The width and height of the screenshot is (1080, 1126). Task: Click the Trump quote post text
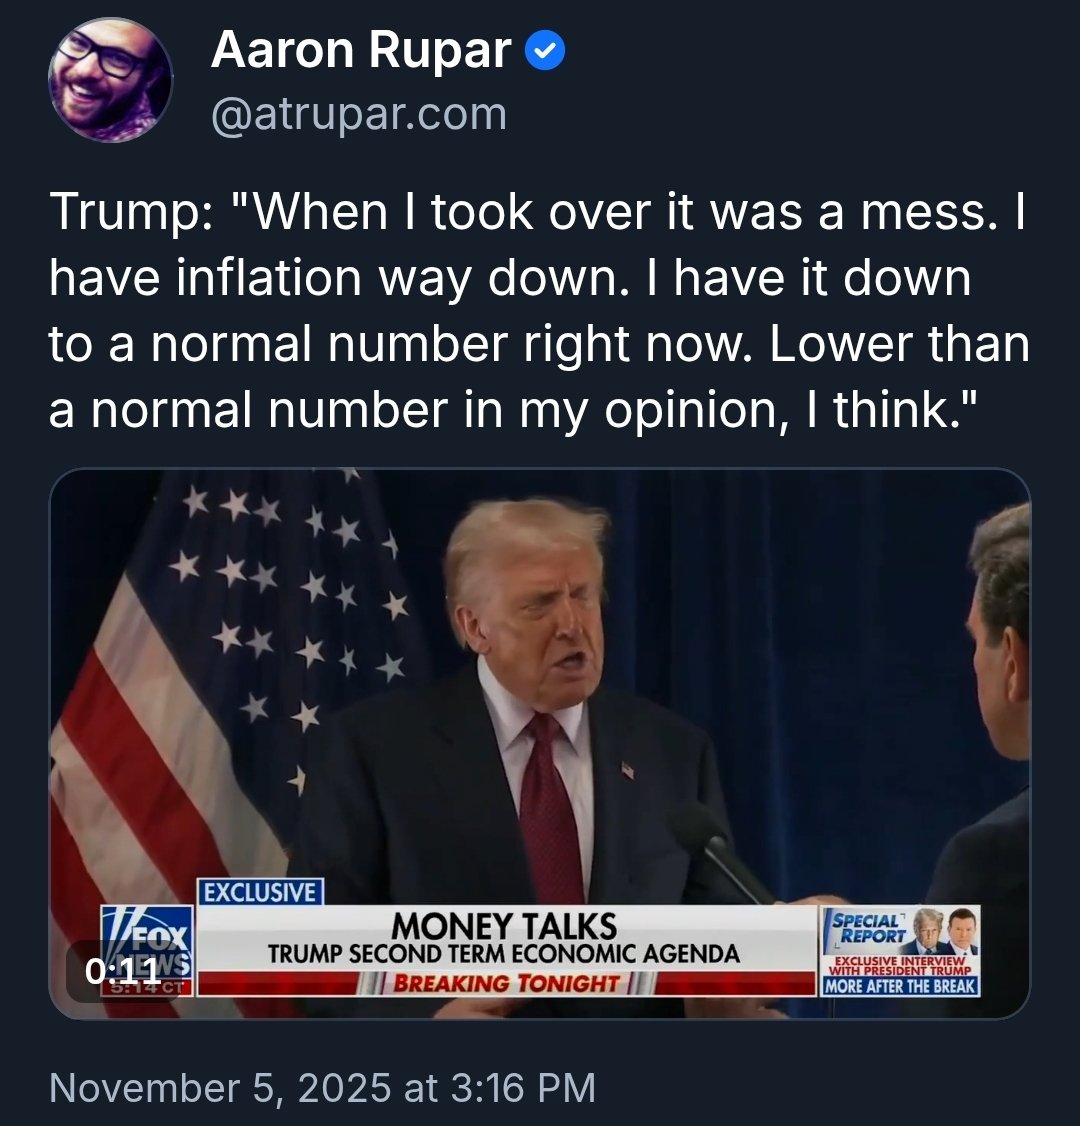tap(539, 313)
